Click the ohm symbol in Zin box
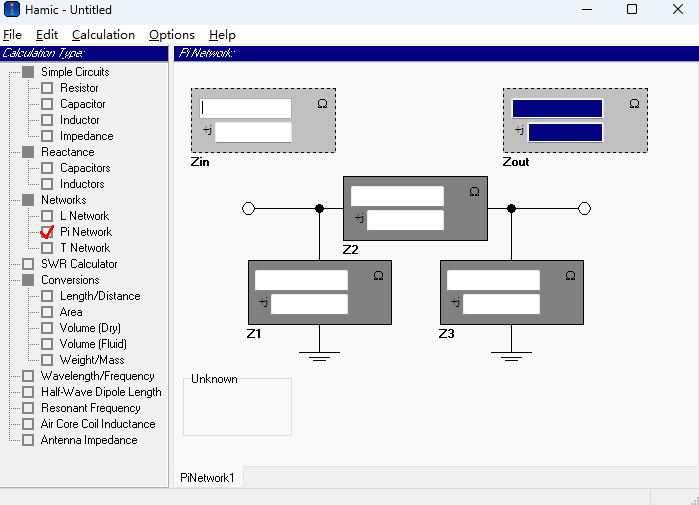Viewport: 699px width, 505px height. pos(322,103)
